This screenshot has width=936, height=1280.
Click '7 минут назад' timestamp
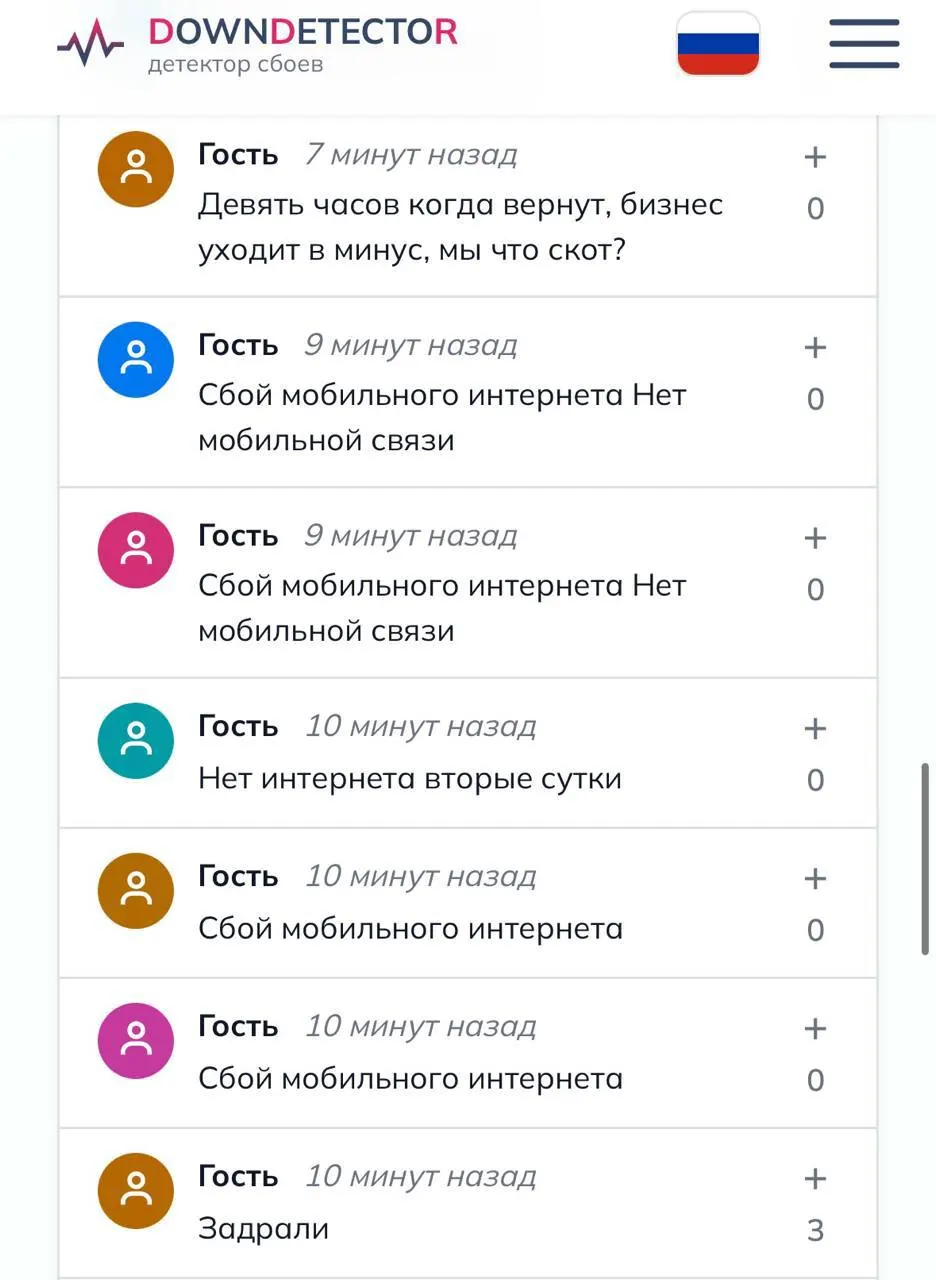coord(411,155)
